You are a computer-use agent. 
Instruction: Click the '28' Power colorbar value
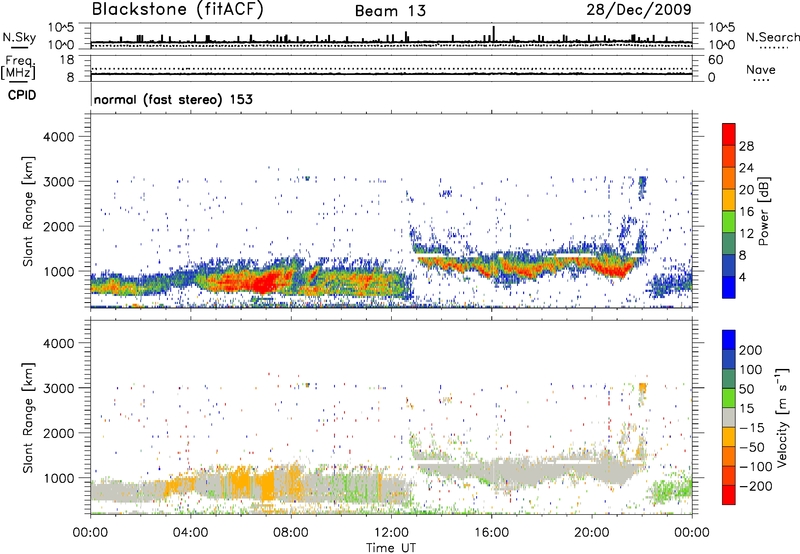click(x=746, y=146)
